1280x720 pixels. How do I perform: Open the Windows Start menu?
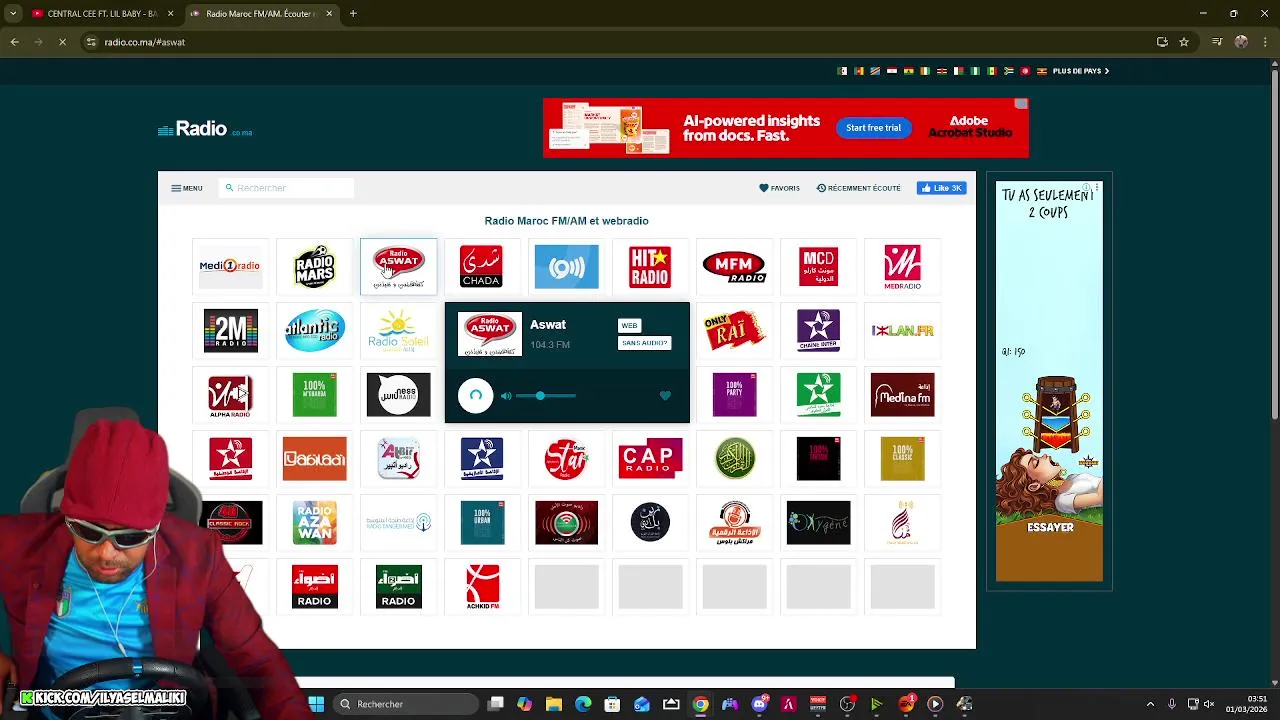pyautogui.click(x=316, y=704)
